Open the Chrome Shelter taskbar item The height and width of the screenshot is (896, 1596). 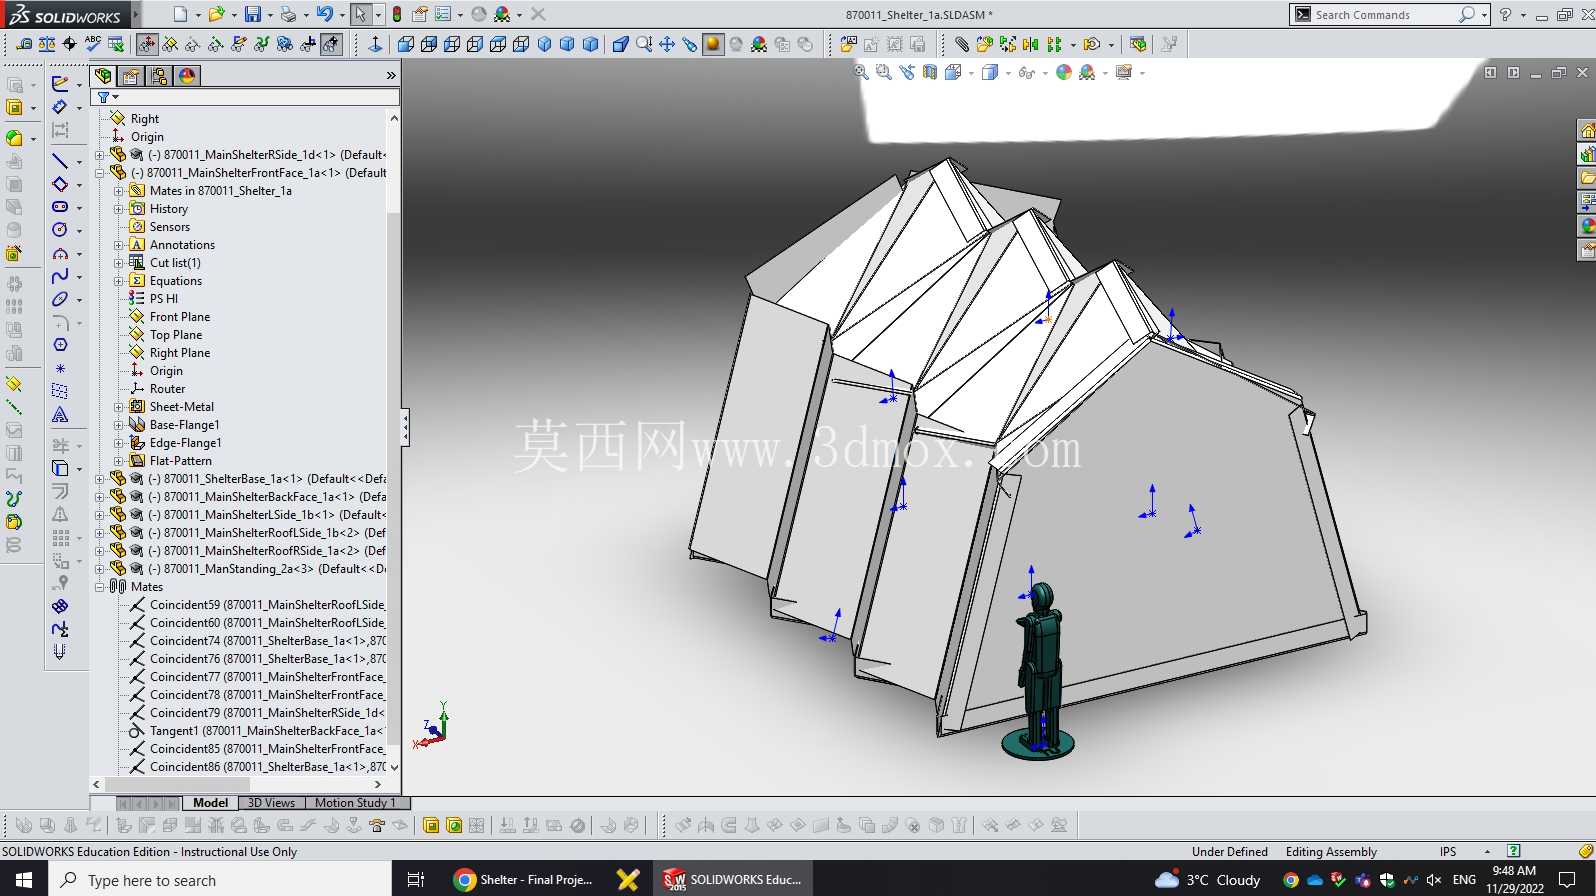(524, 880)
